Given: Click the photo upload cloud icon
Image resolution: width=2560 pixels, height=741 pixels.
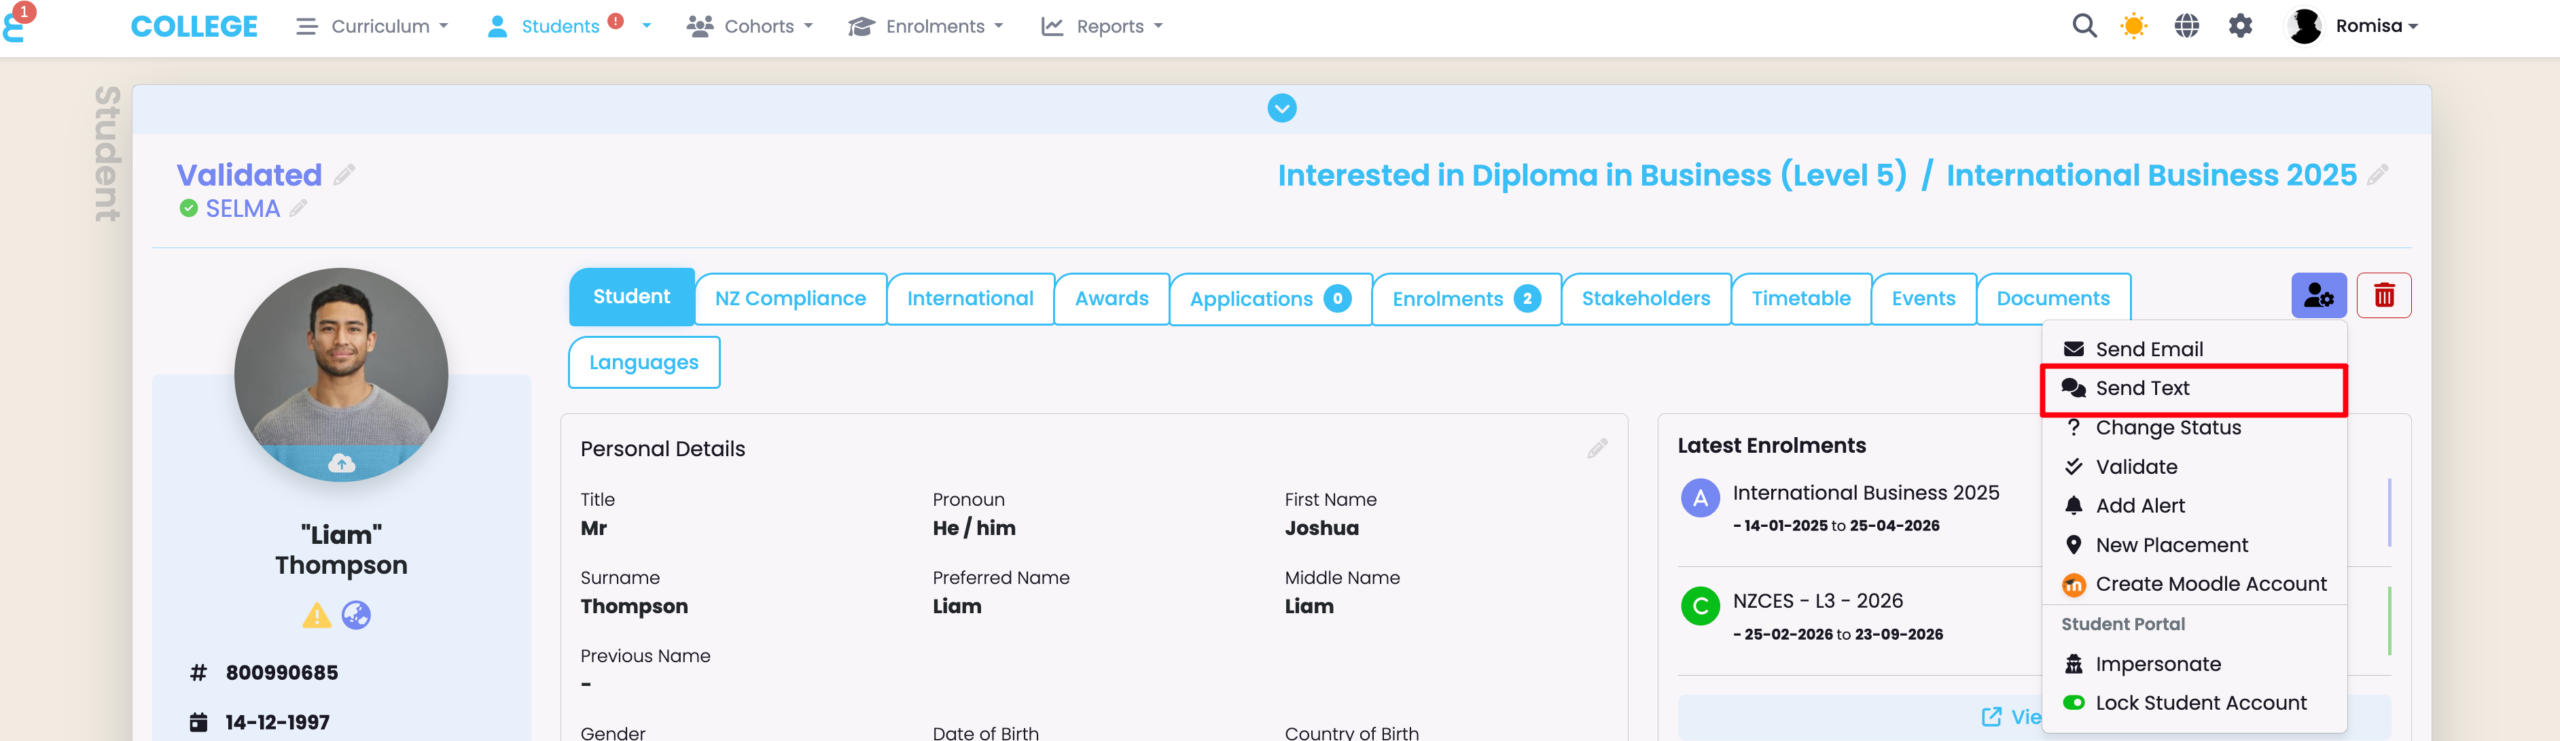Looking at the screenshot, I should 341,463.
